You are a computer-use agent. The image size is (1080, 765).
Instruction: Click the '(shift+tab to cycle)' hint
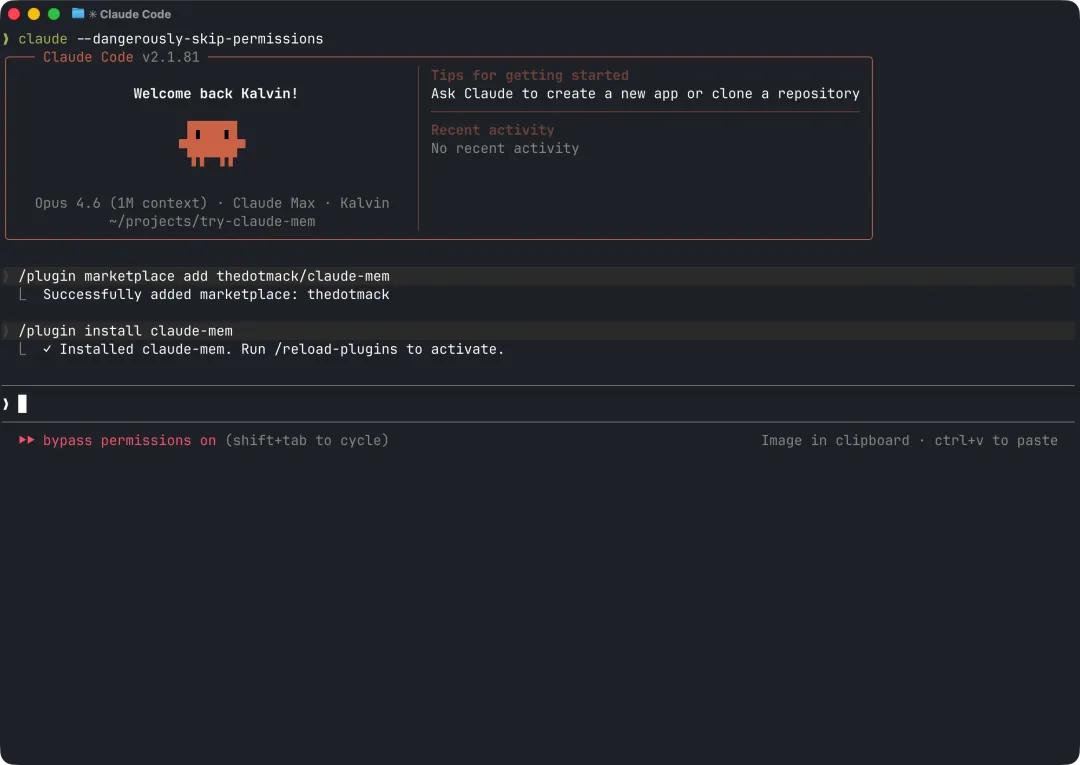click(x=307, y=440)
